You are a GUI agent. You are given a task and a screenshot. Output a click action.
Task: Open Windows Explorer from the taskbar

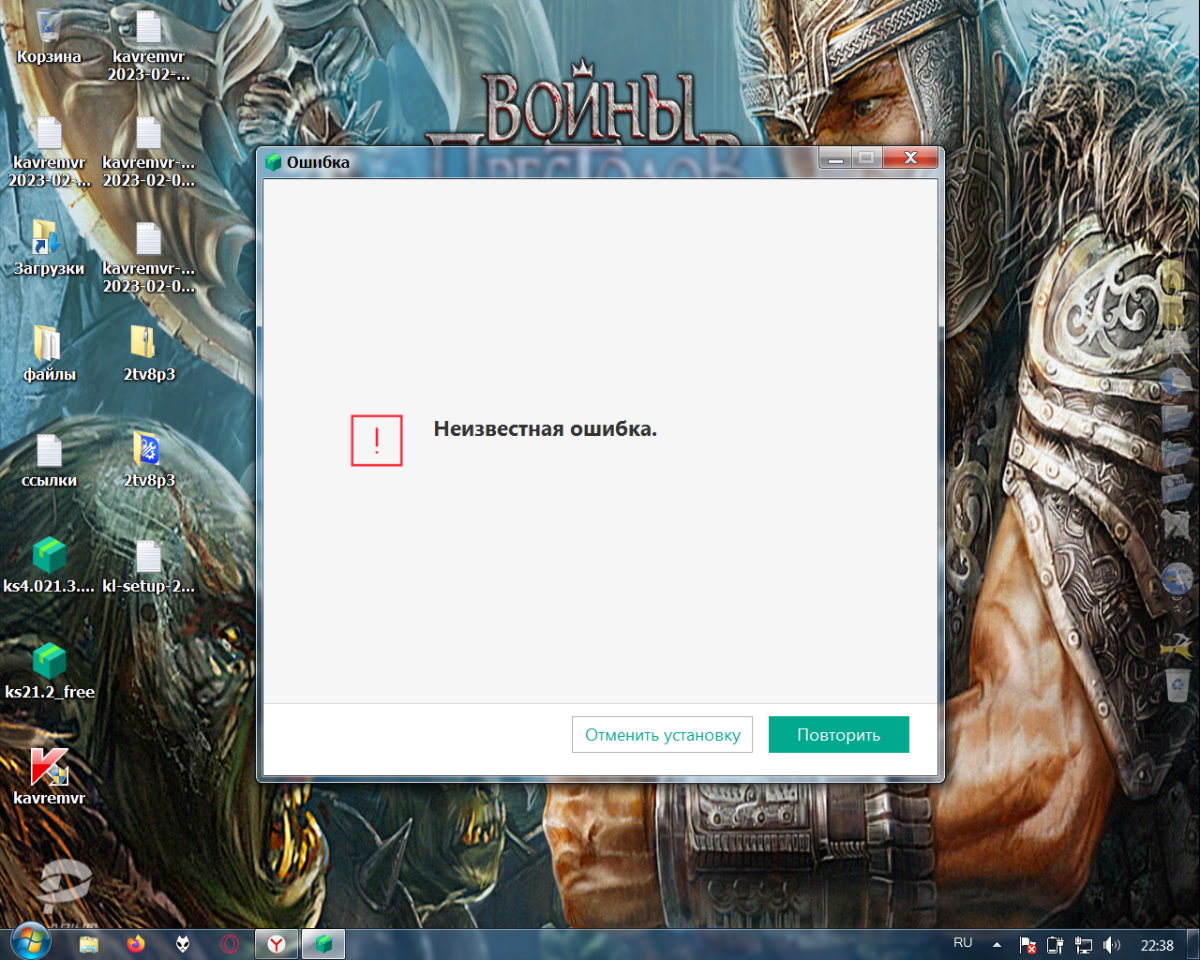pyautogui.click(x=89, y=943)
